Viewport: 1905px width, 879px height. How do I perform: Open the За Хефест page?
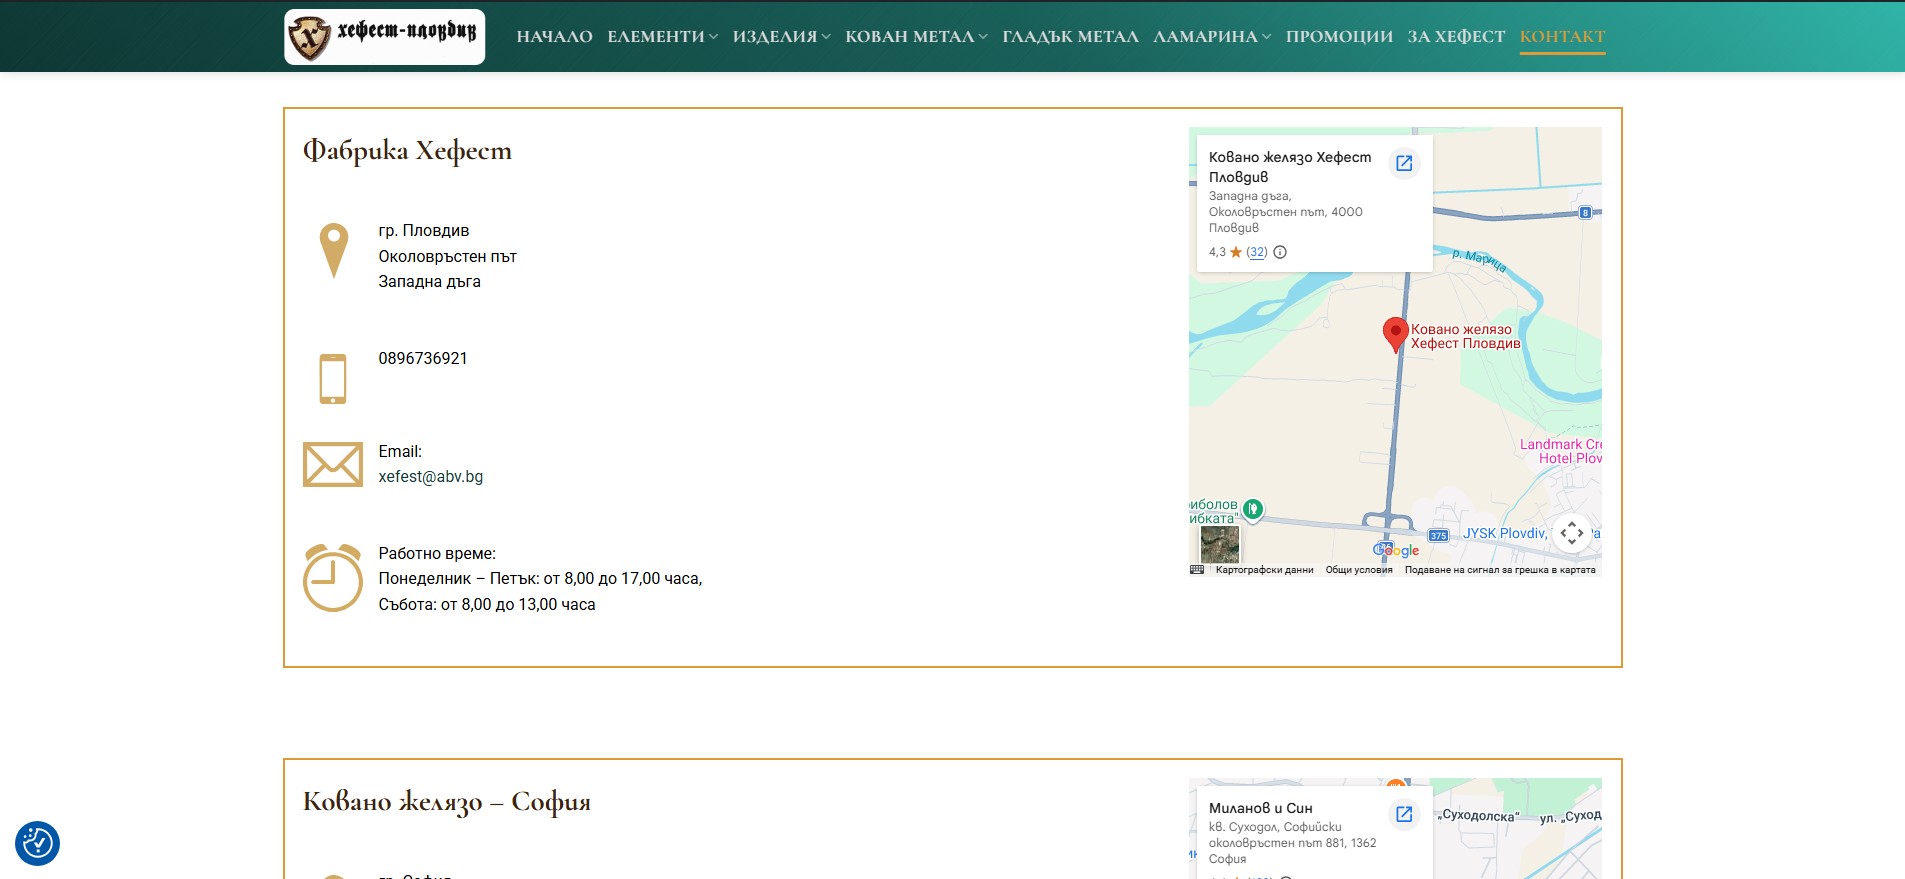coord(1456,37)
